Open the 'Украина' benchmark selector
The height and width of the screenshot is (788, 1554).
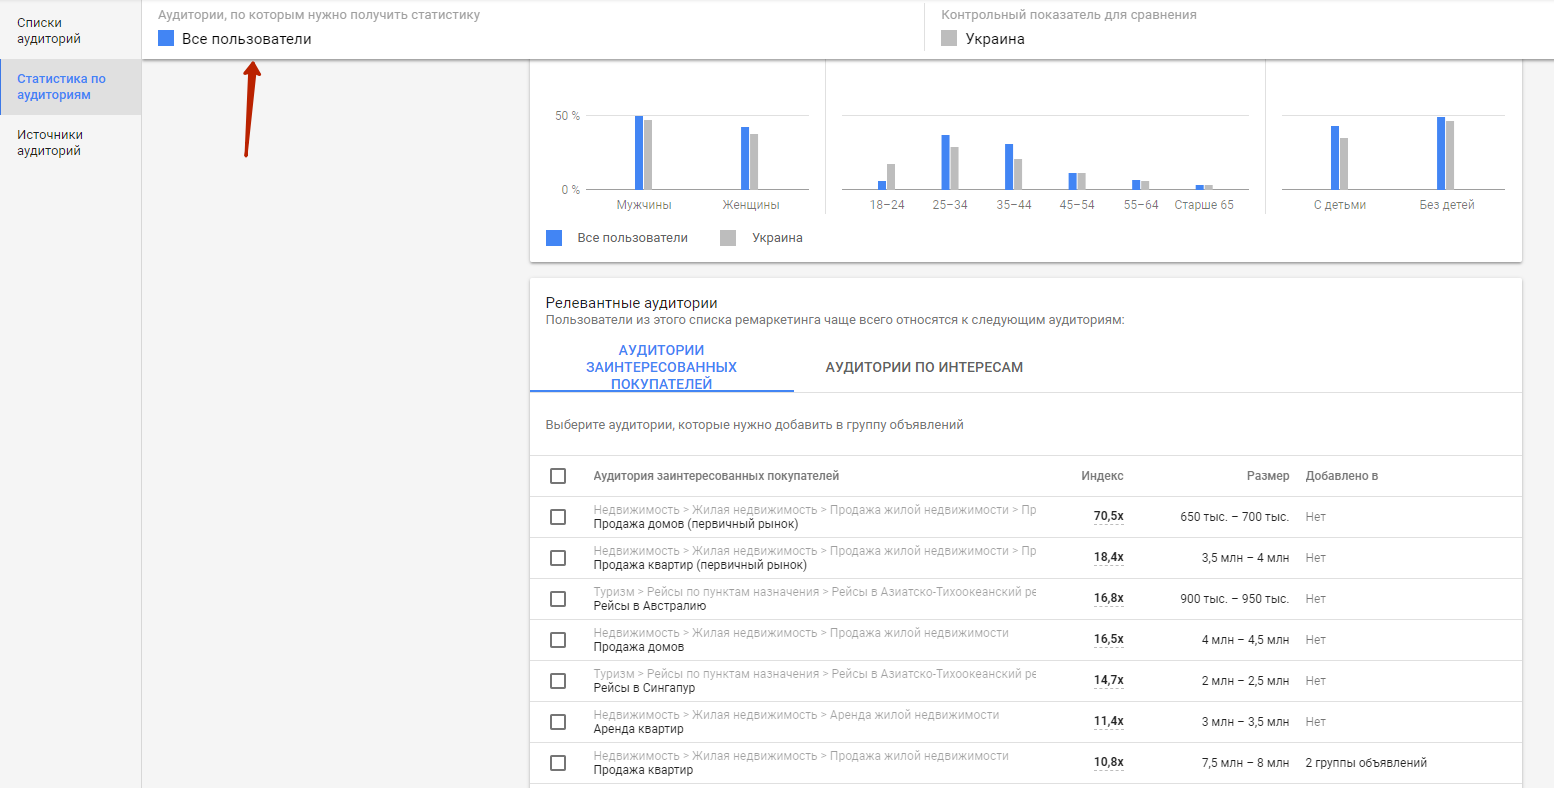tap(994, 39)
